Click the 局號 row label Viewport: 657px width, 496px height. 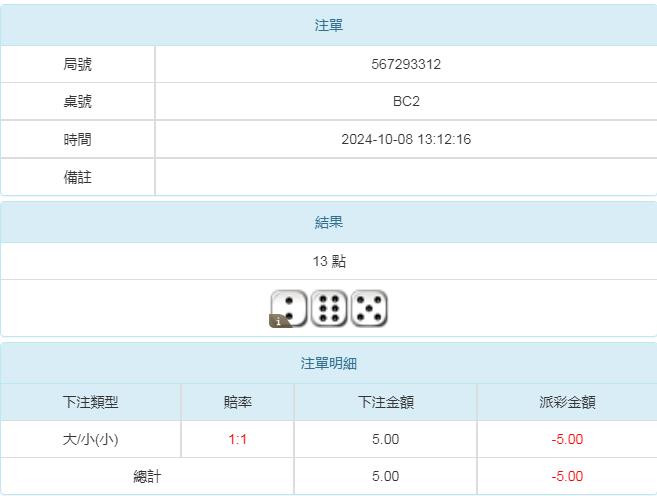(78, 64)
